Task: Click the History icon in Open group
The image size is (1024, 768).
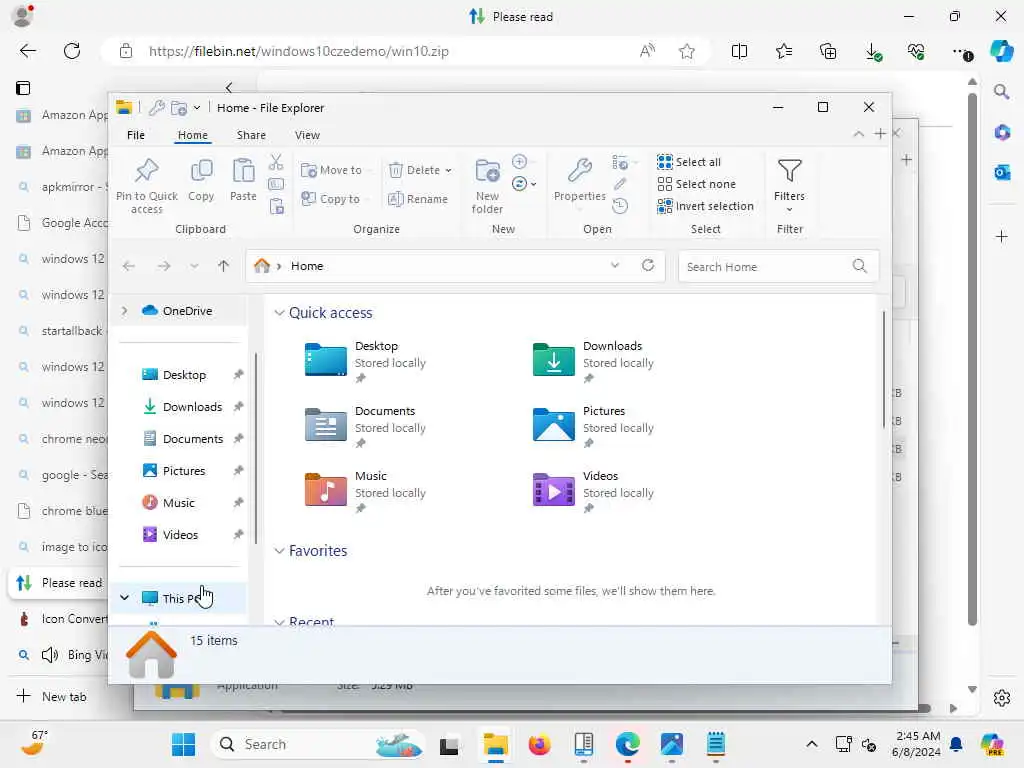Action: point(620,206)
